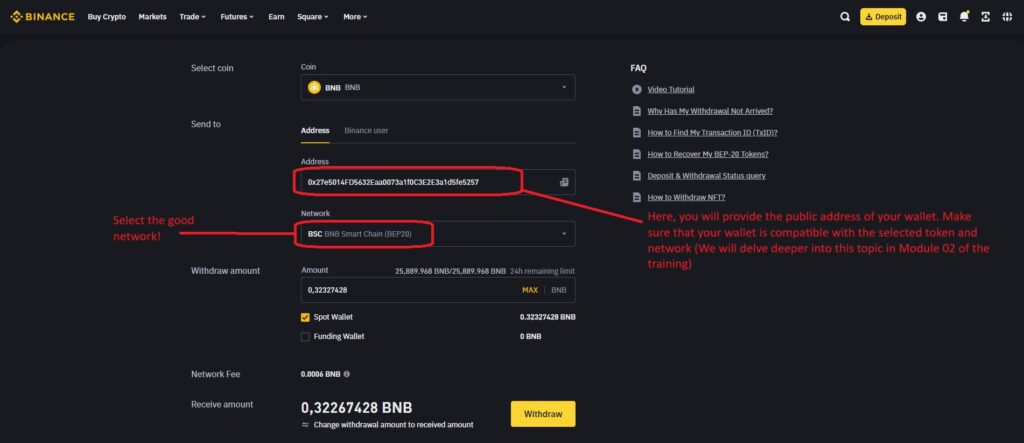
Task: Click document icon beside Withdraw NFT
Action: tap(637, 197)
